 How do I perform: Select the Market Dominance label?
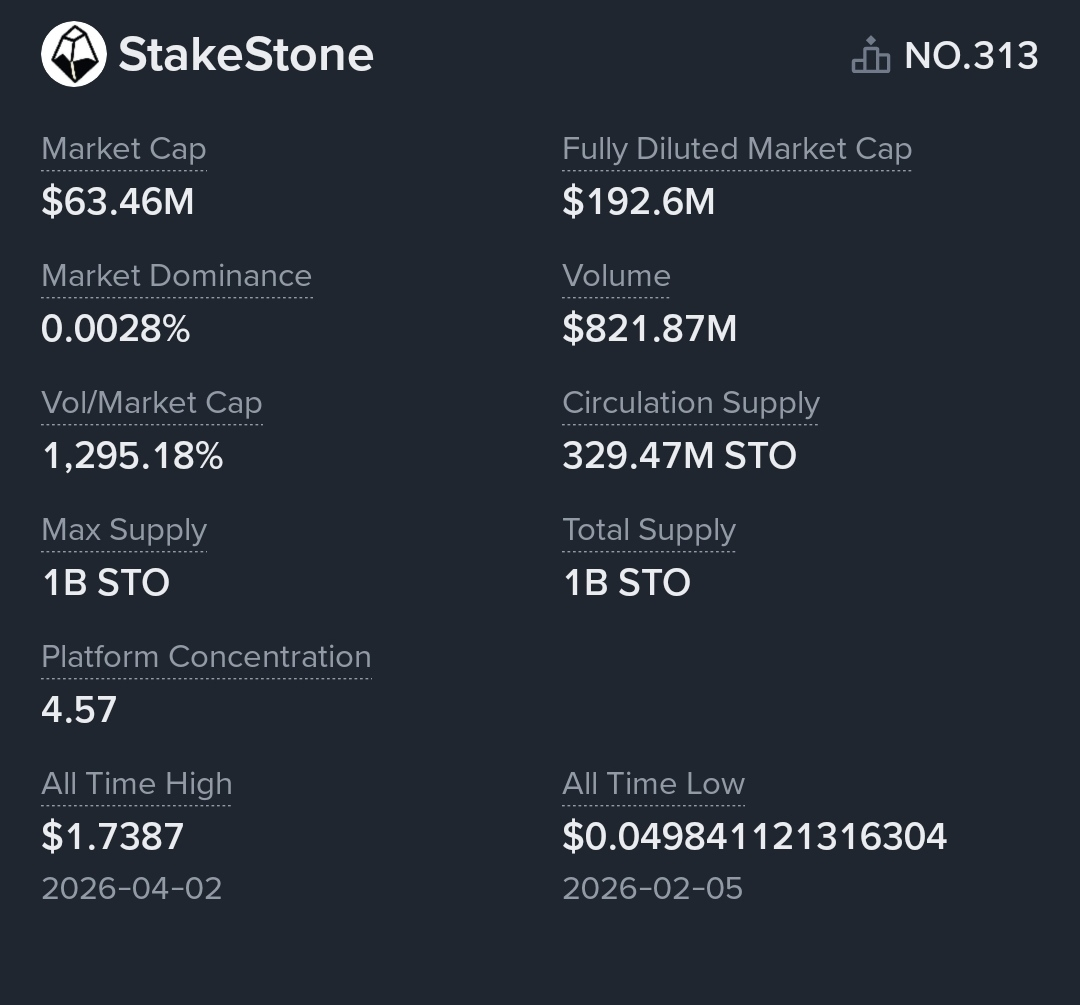176,276
